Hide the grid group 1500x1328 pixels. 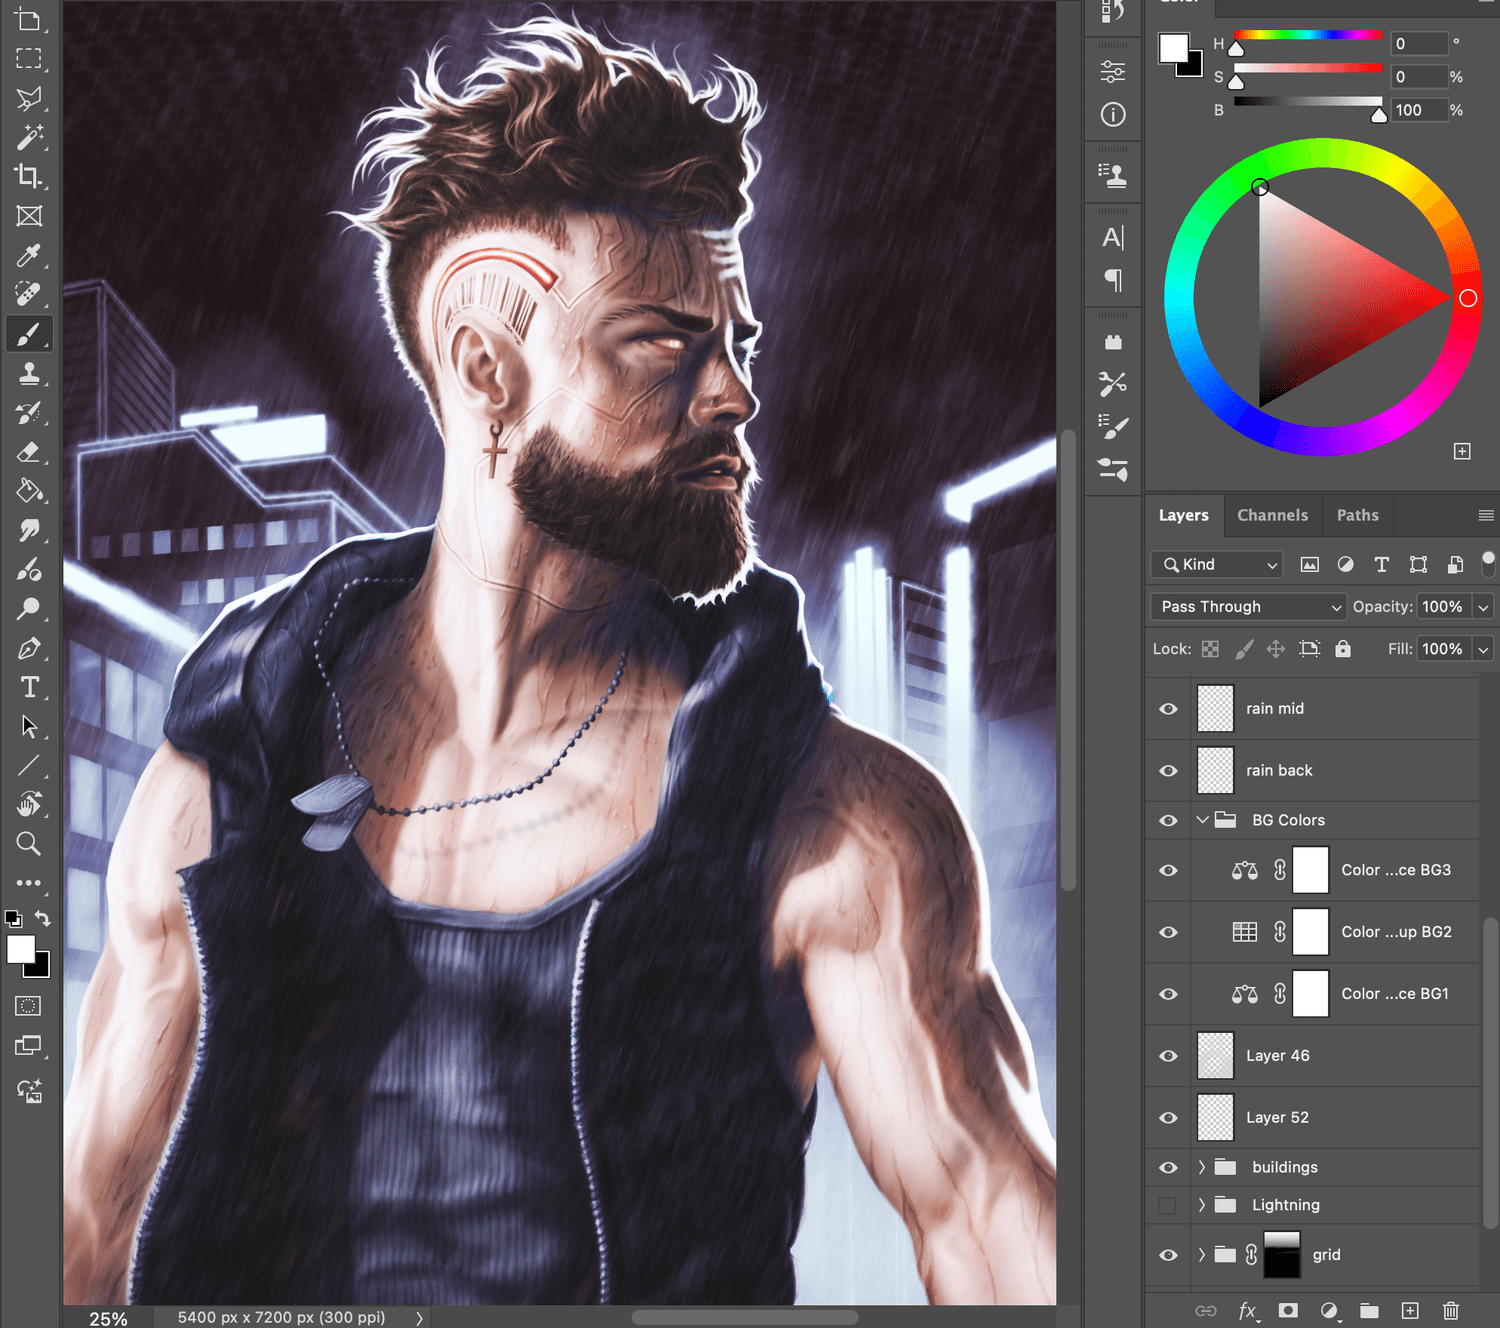point(1168,1255)
